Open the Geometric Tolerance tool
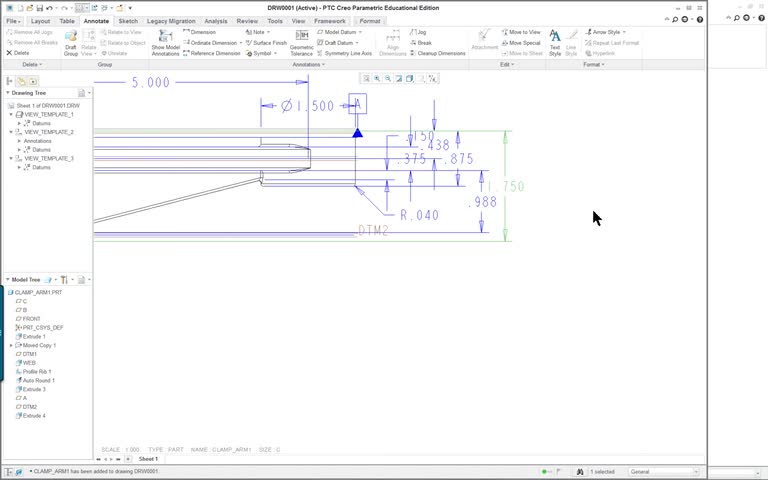 tap(301, 43)
